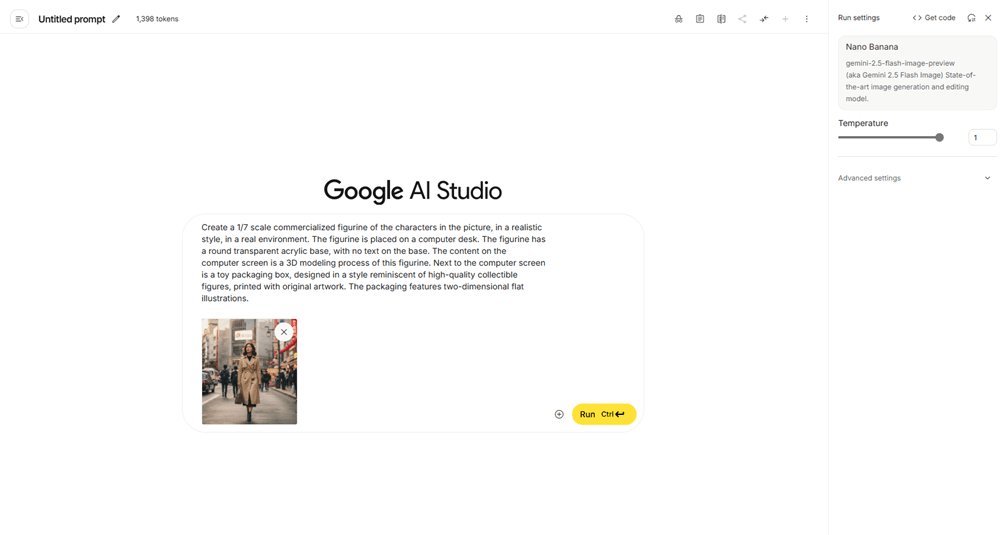1000x535 pixels.
Task: Click the share prompt icon
Action: [x=742, y=19]
